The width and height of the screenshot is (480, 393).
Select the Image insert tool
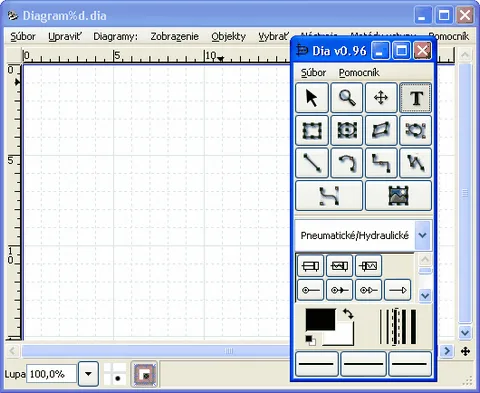coord(398,196)
